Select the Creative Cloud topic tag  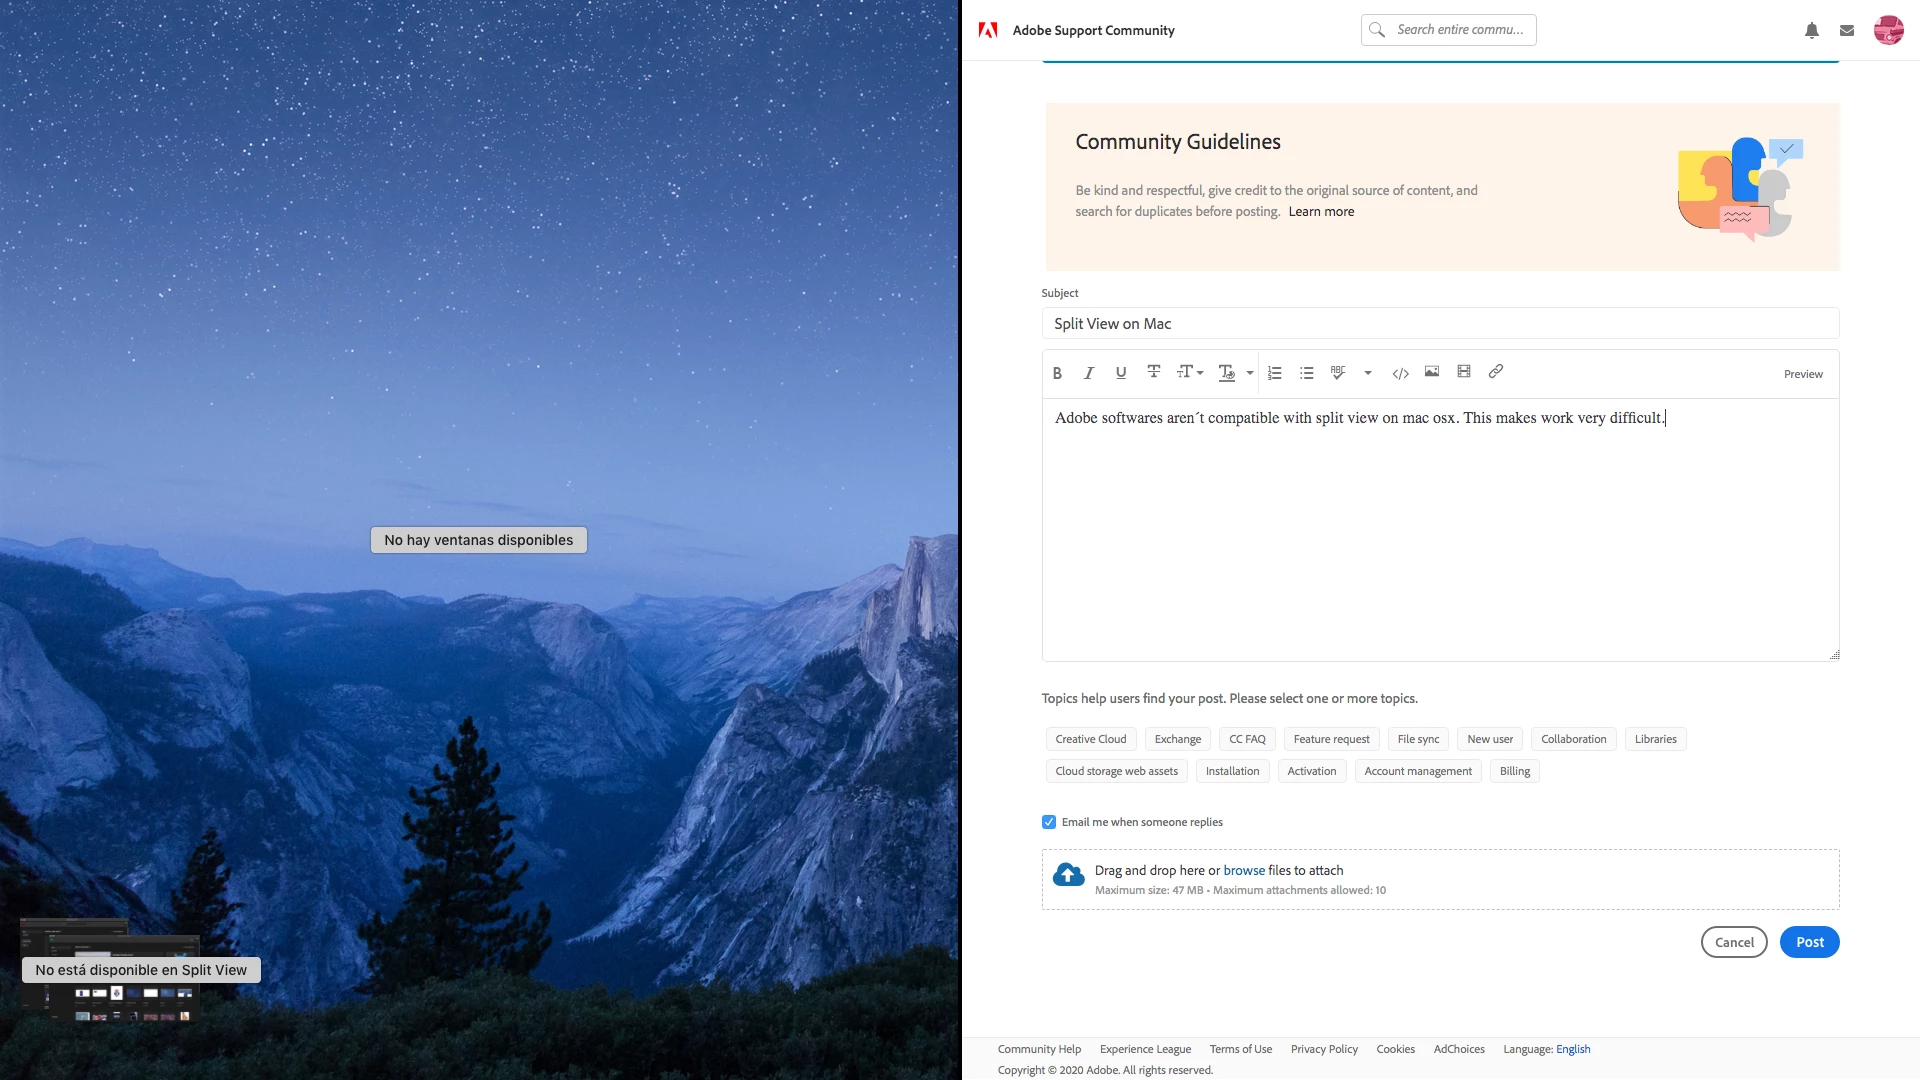point(1090,739)
